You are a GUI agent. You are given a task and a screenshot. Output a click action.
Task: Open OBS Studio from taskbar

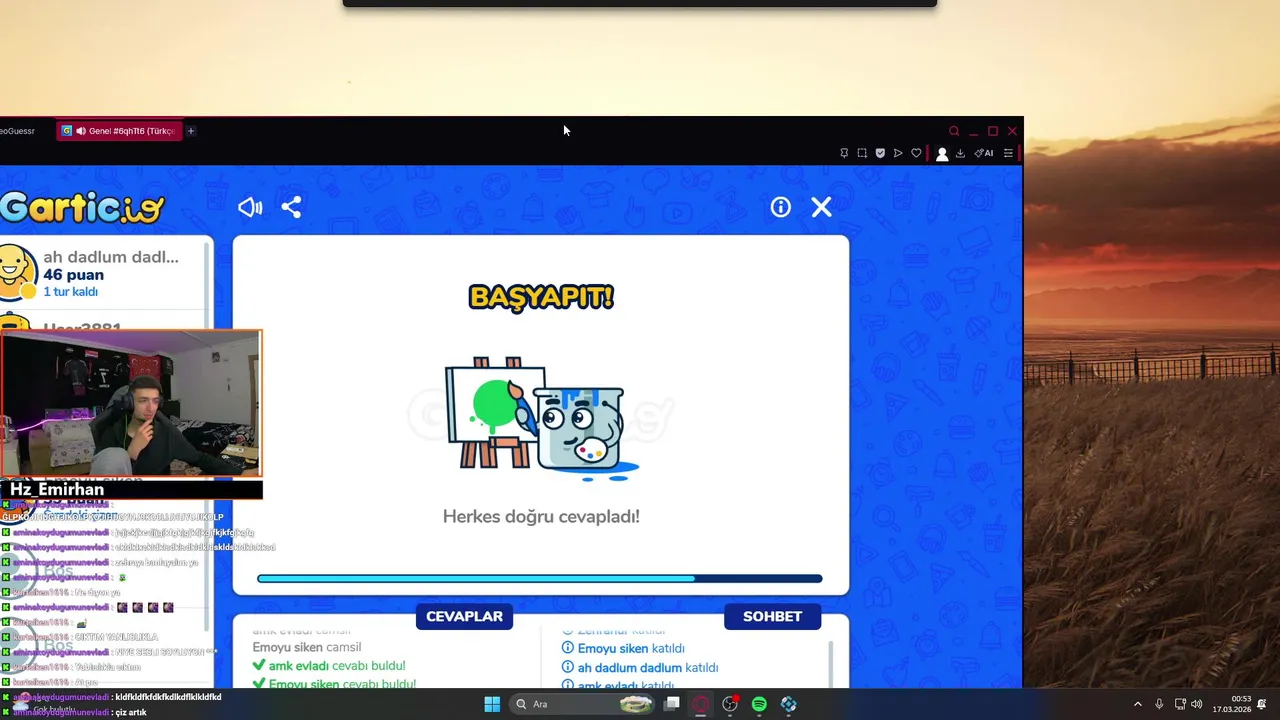[x=730, y=704]
